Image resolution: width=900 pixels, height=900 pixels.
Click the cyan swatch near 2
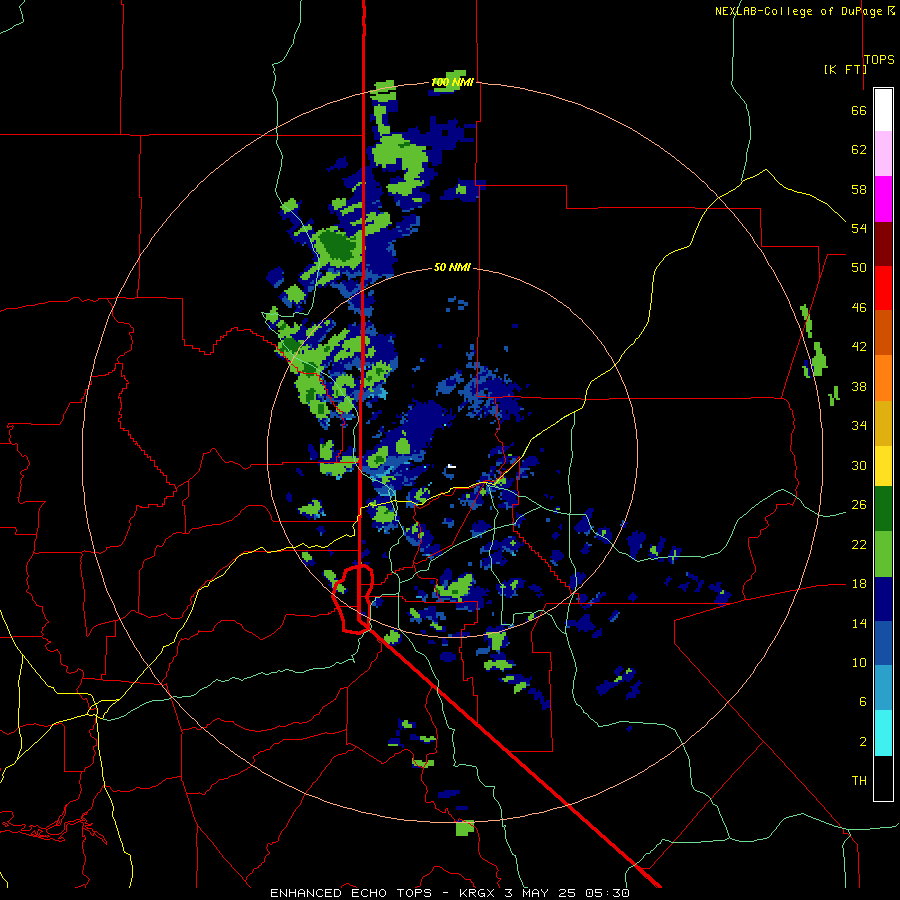pyautogui.click(x=883, y=733)
